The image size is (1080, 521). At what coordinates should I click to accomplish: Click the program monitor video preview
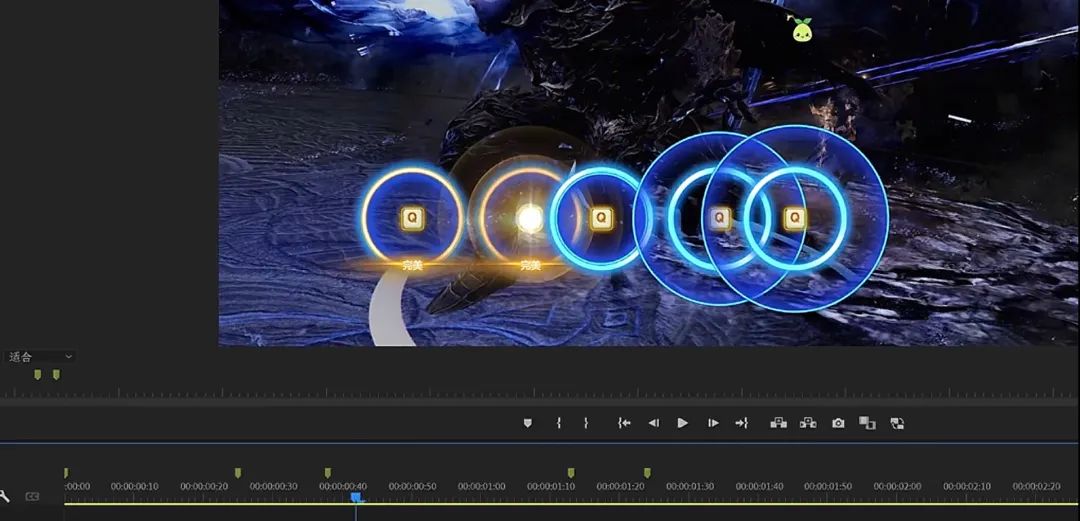tap(649, 172)
